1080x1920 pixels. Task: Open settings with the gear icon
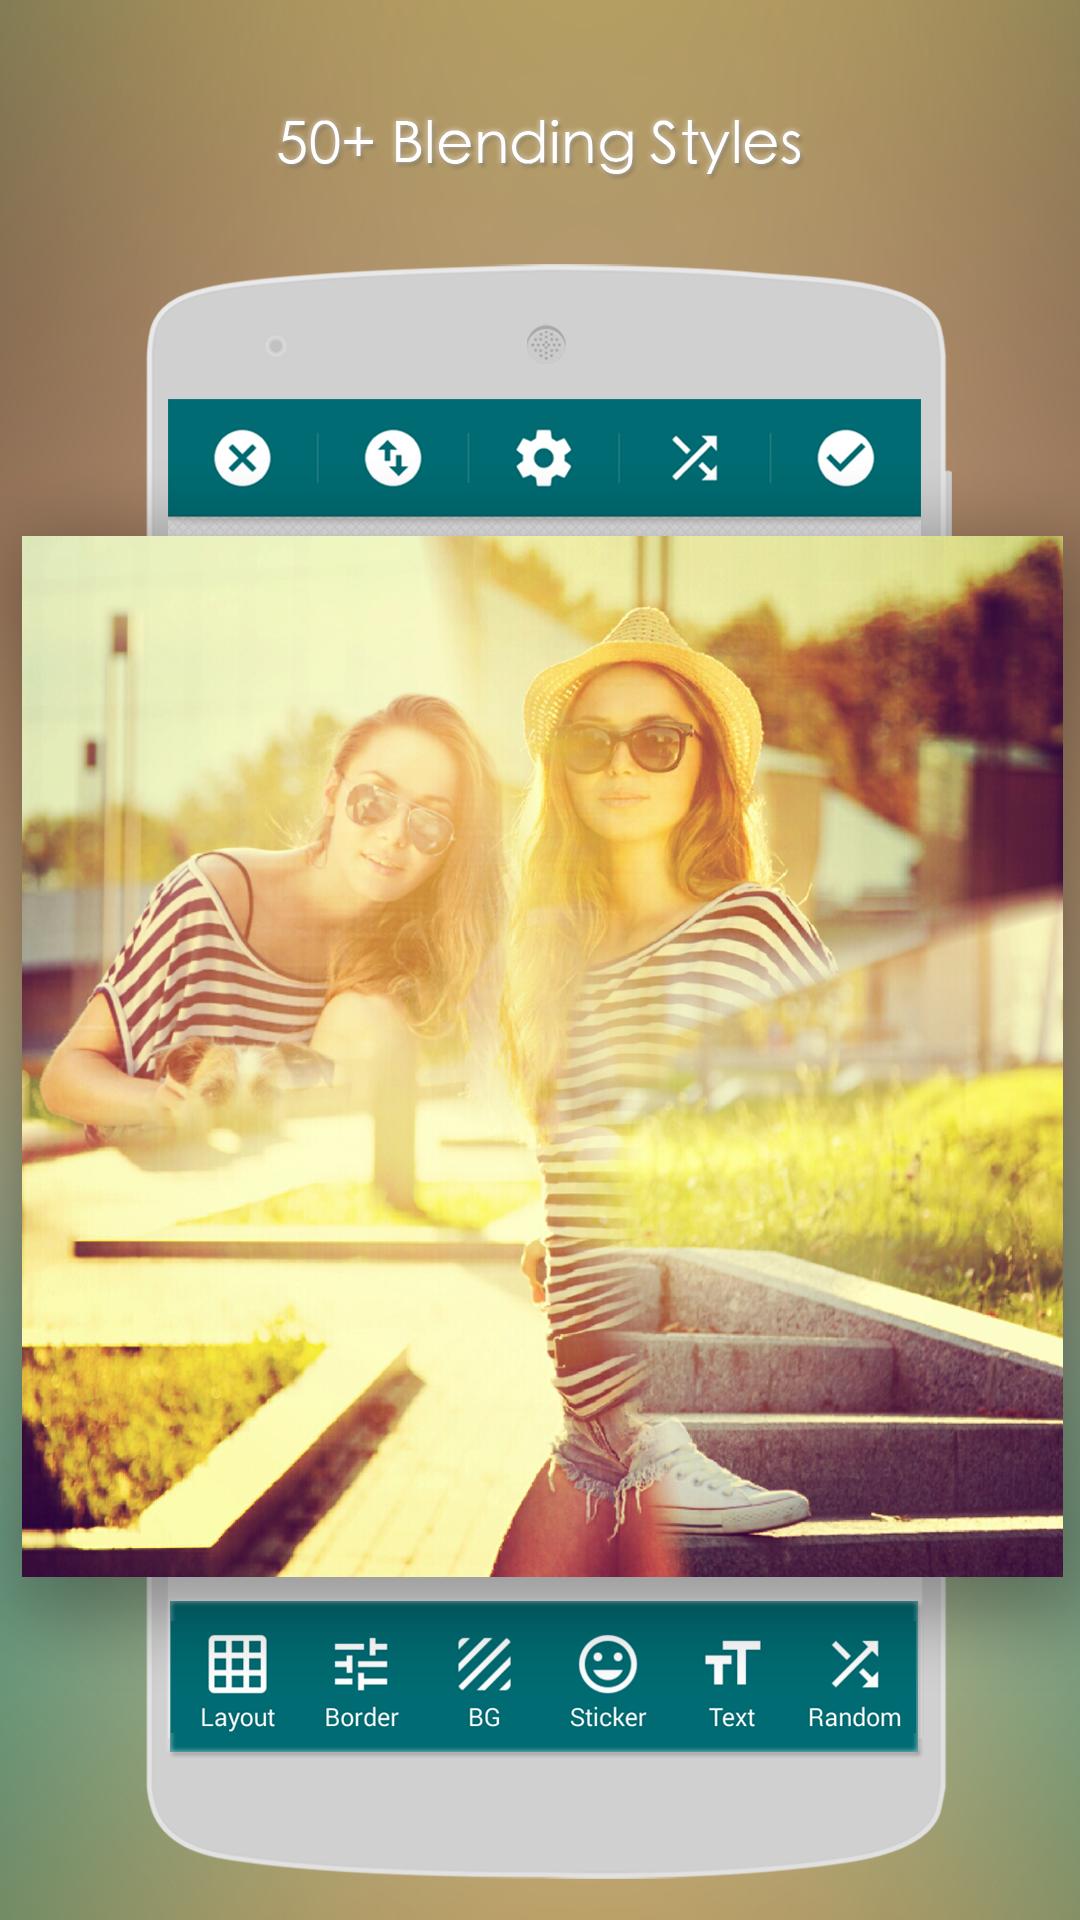click(x=543, y=459)
